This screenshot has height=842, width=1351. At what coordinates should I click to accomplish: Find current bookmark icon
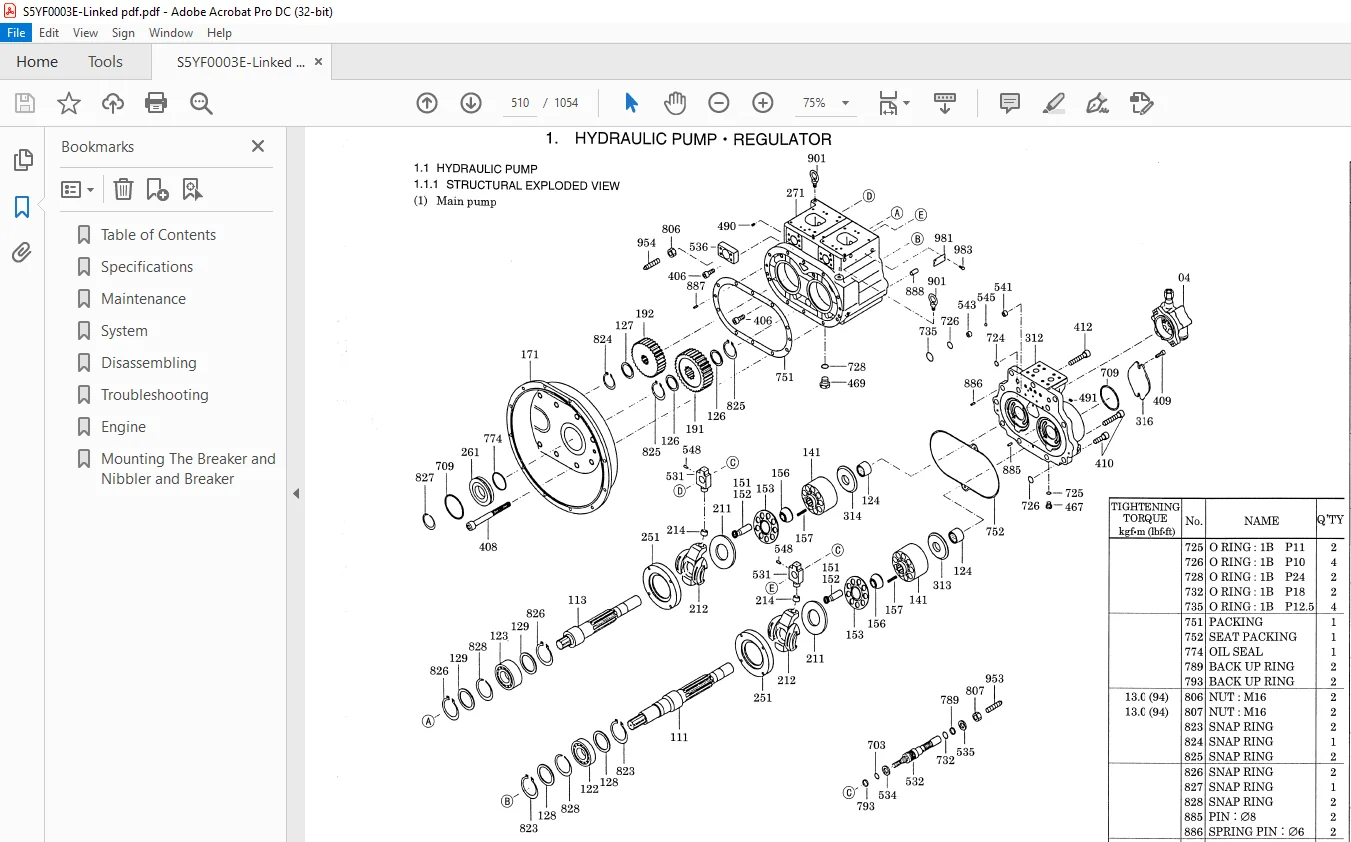193,189
